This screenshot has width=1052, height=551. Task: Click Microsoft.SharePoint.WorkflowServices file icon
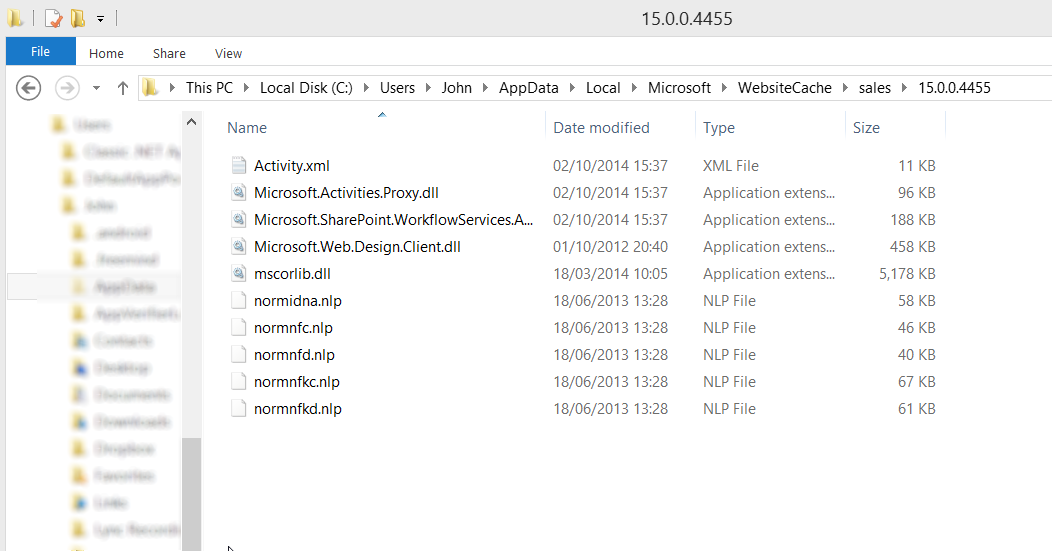239,219
